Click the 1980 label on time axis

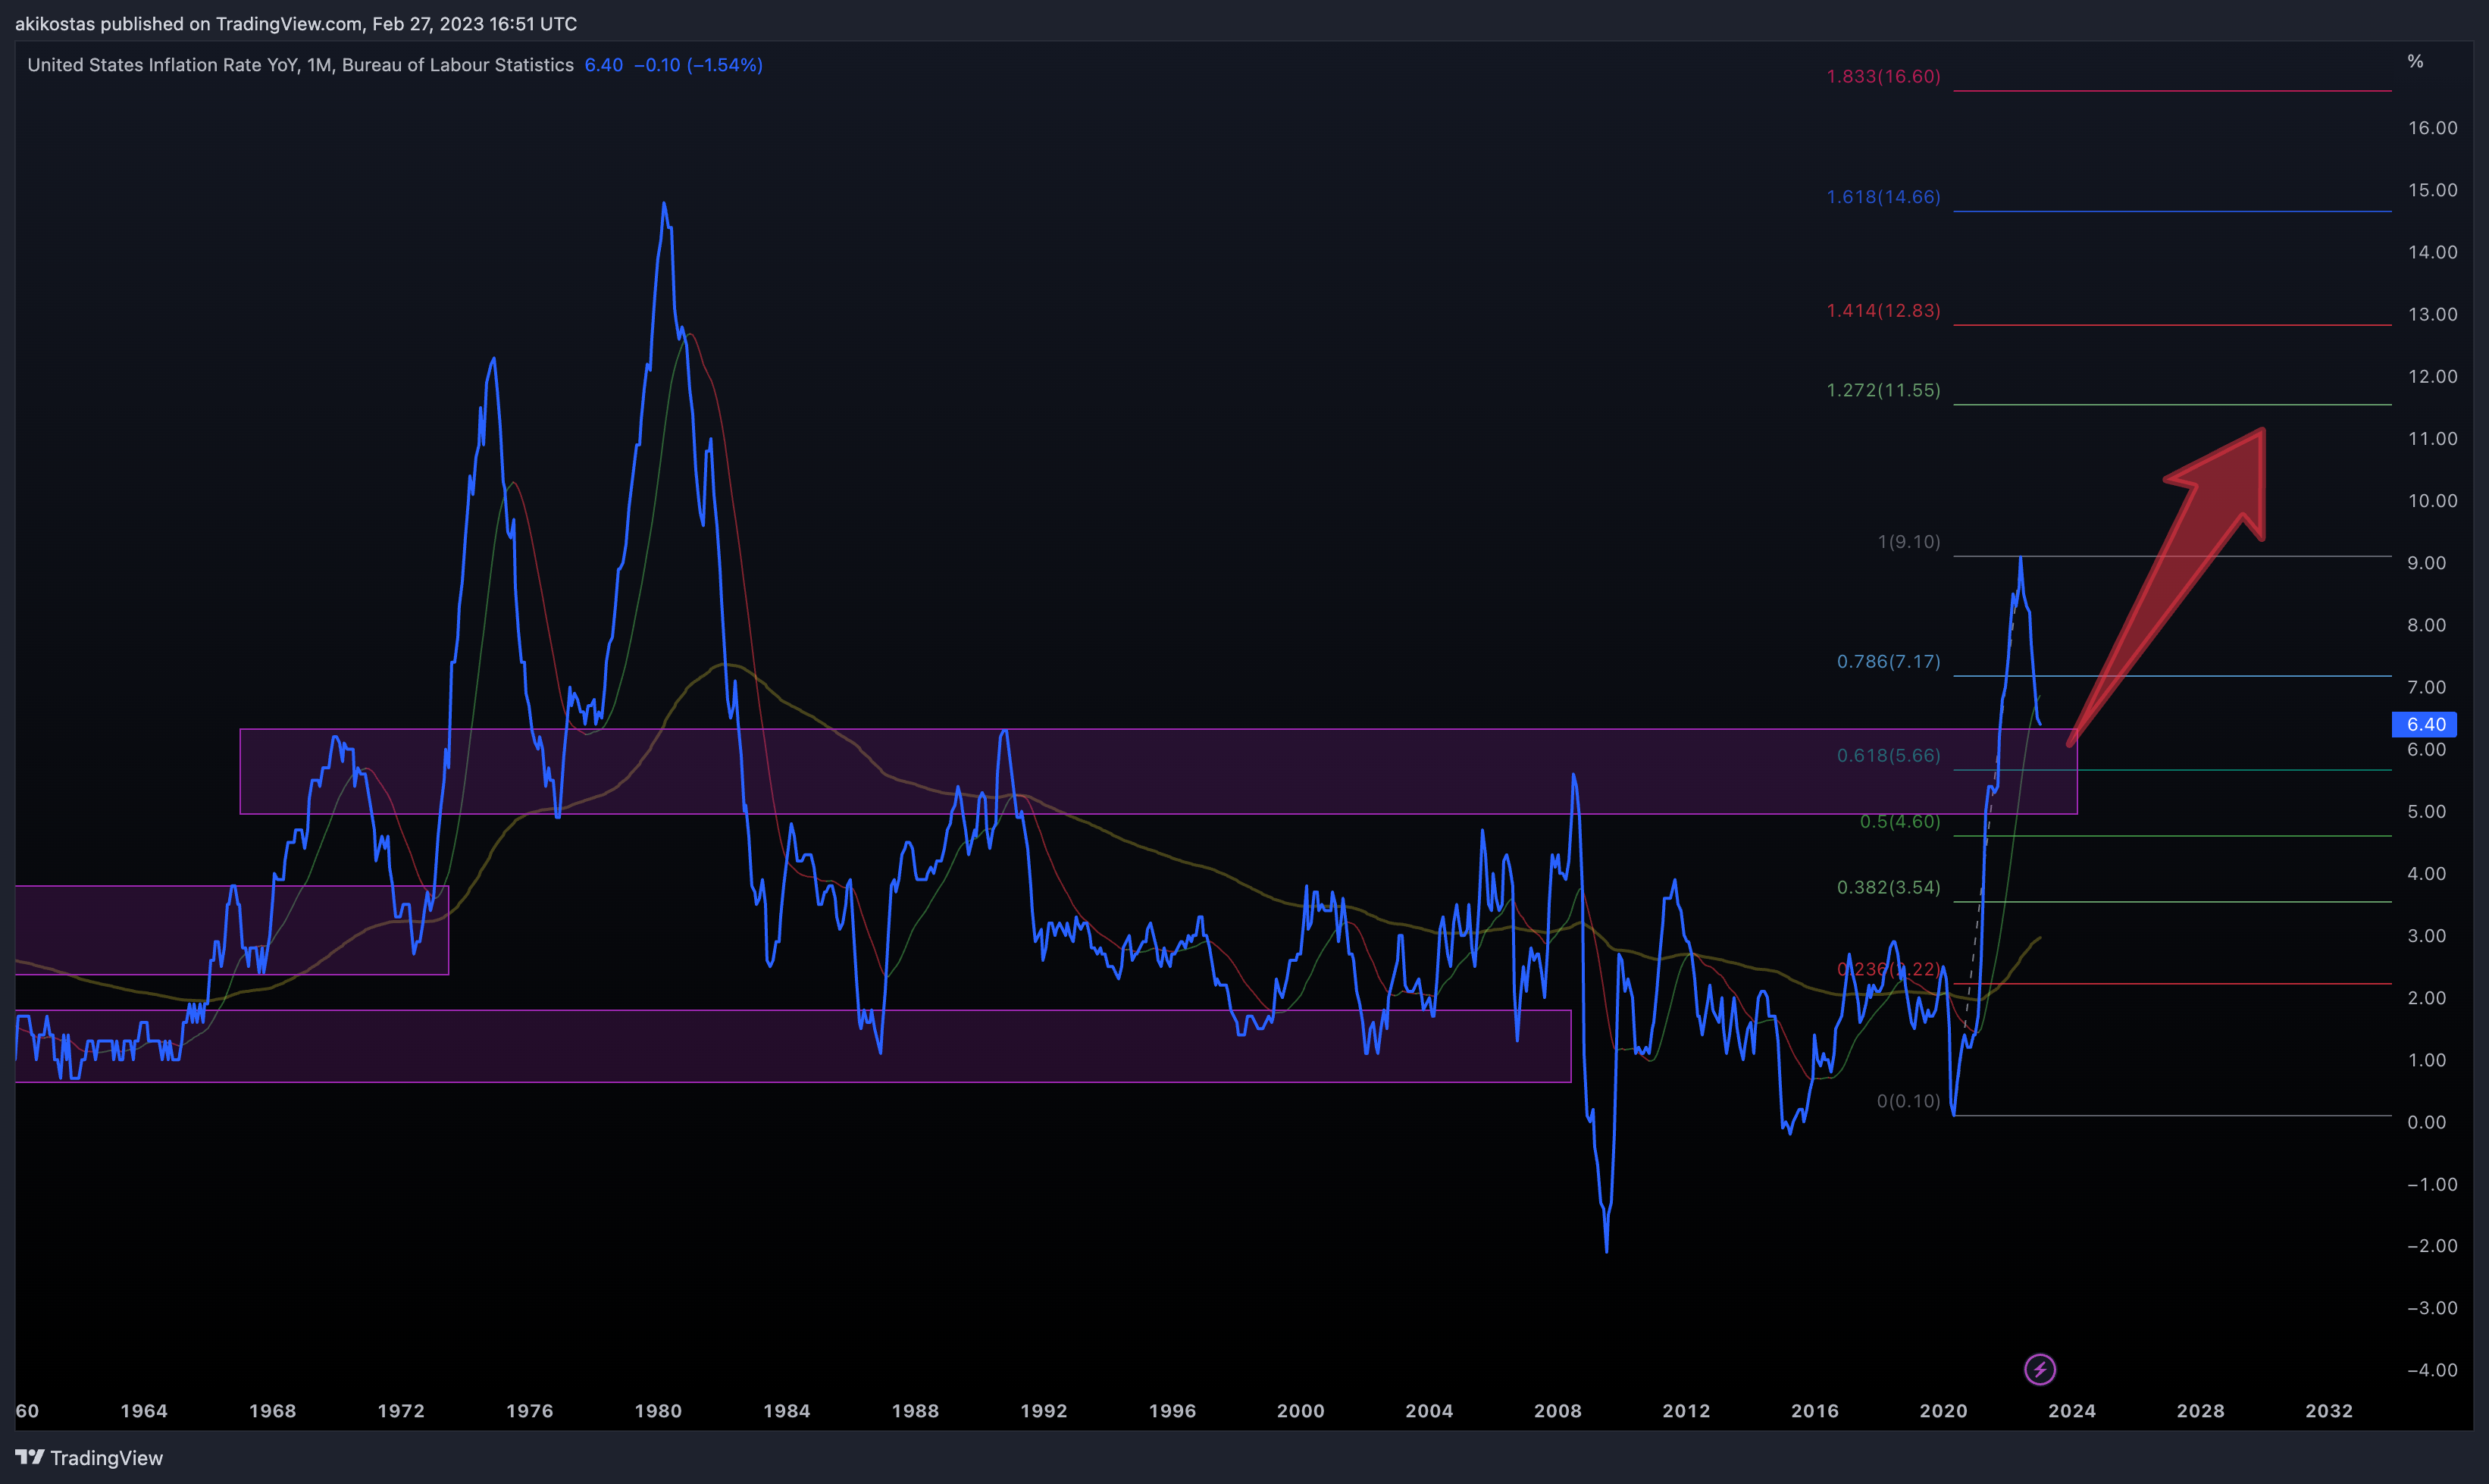pos(658,1411)
